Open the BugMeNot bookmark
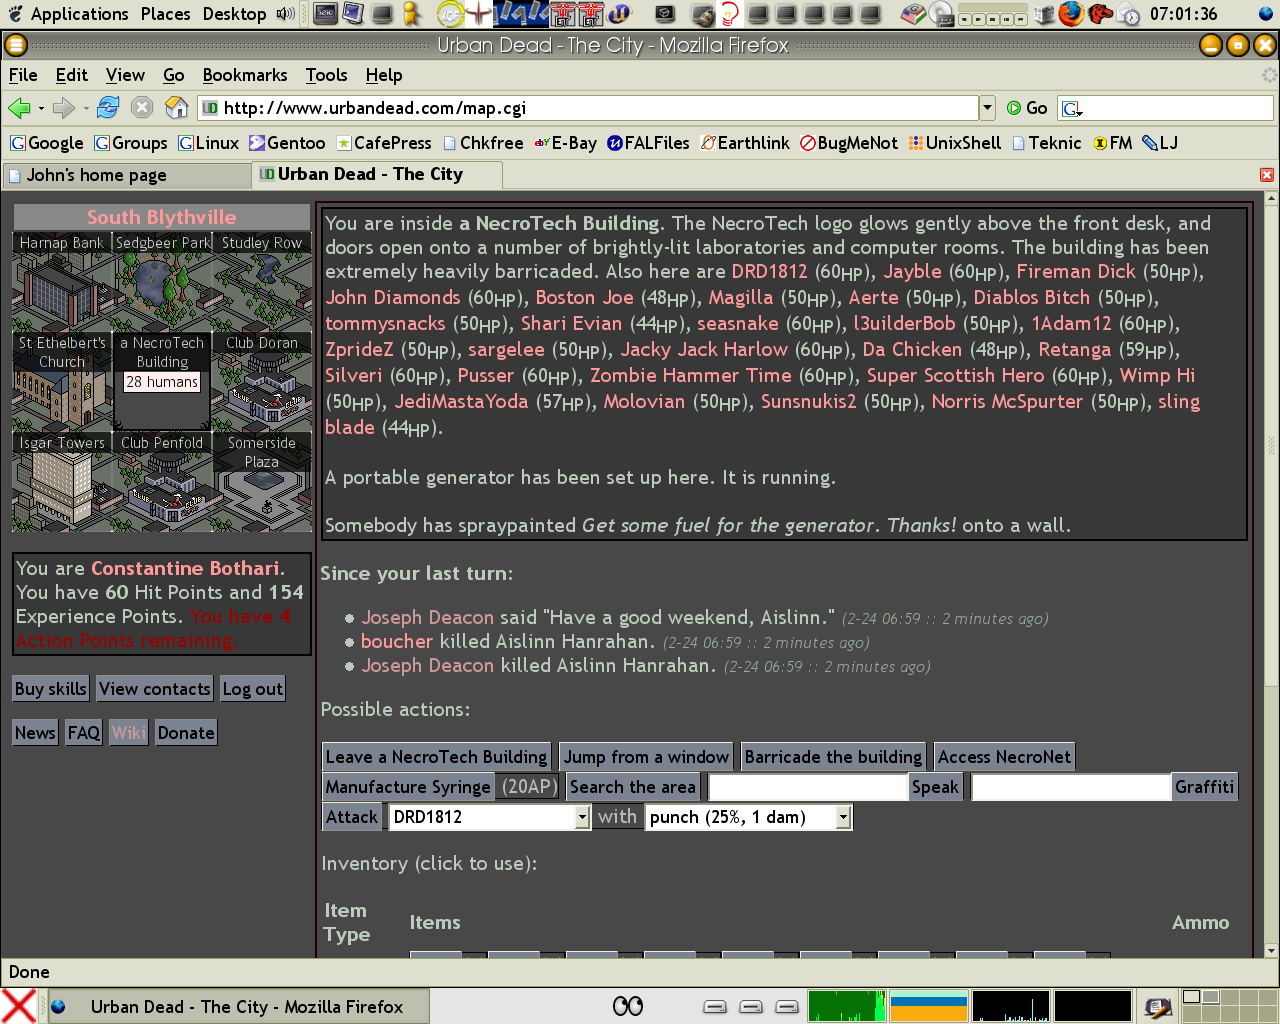 848,143
